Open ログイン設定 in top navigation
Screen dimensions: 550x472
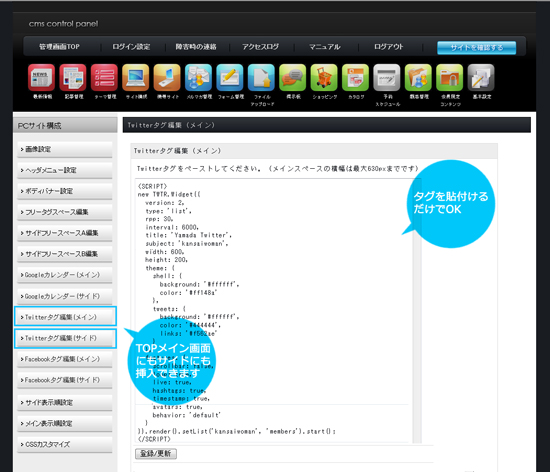(131, 47)
